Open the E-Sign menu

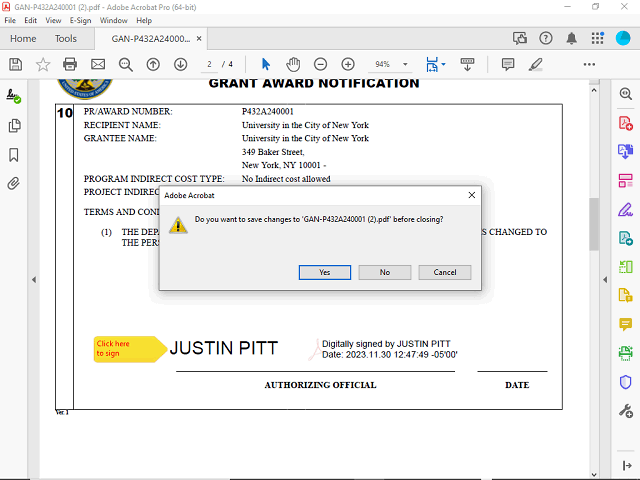pos(80,20)
